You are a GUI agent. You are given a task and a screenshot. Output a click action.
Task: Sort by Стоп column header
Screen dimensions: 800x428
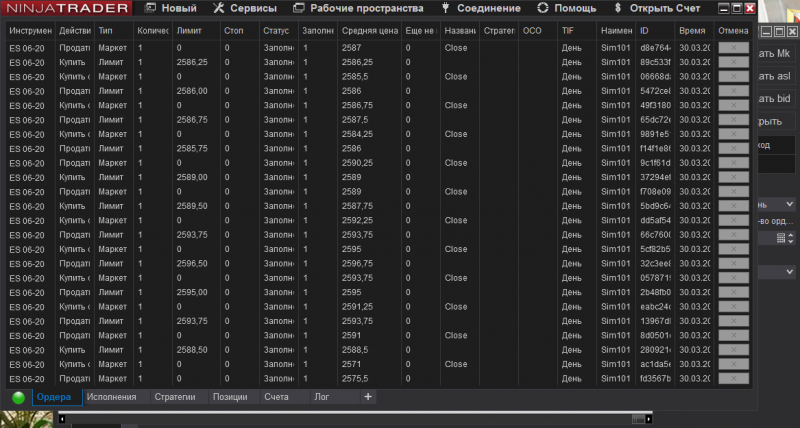239,31
